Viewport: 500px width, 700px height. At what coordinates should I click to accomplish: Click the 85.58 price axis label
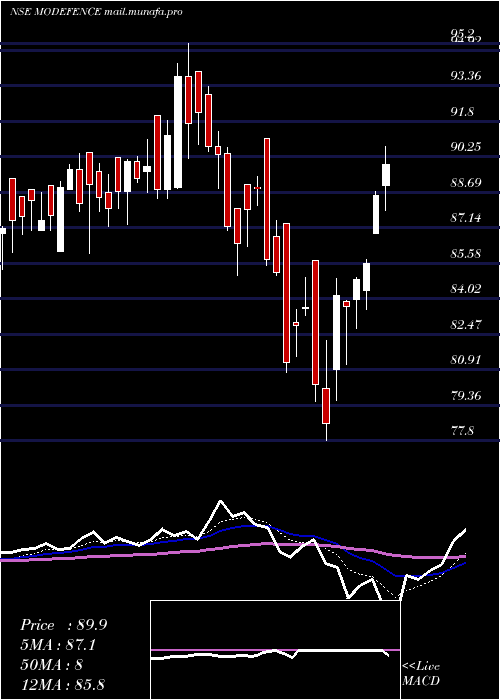coord(466,254)
